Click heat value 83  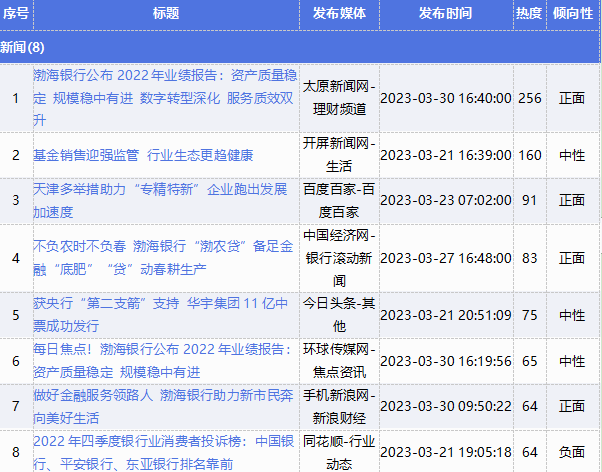pyautogui.click(x=529, y=258)
